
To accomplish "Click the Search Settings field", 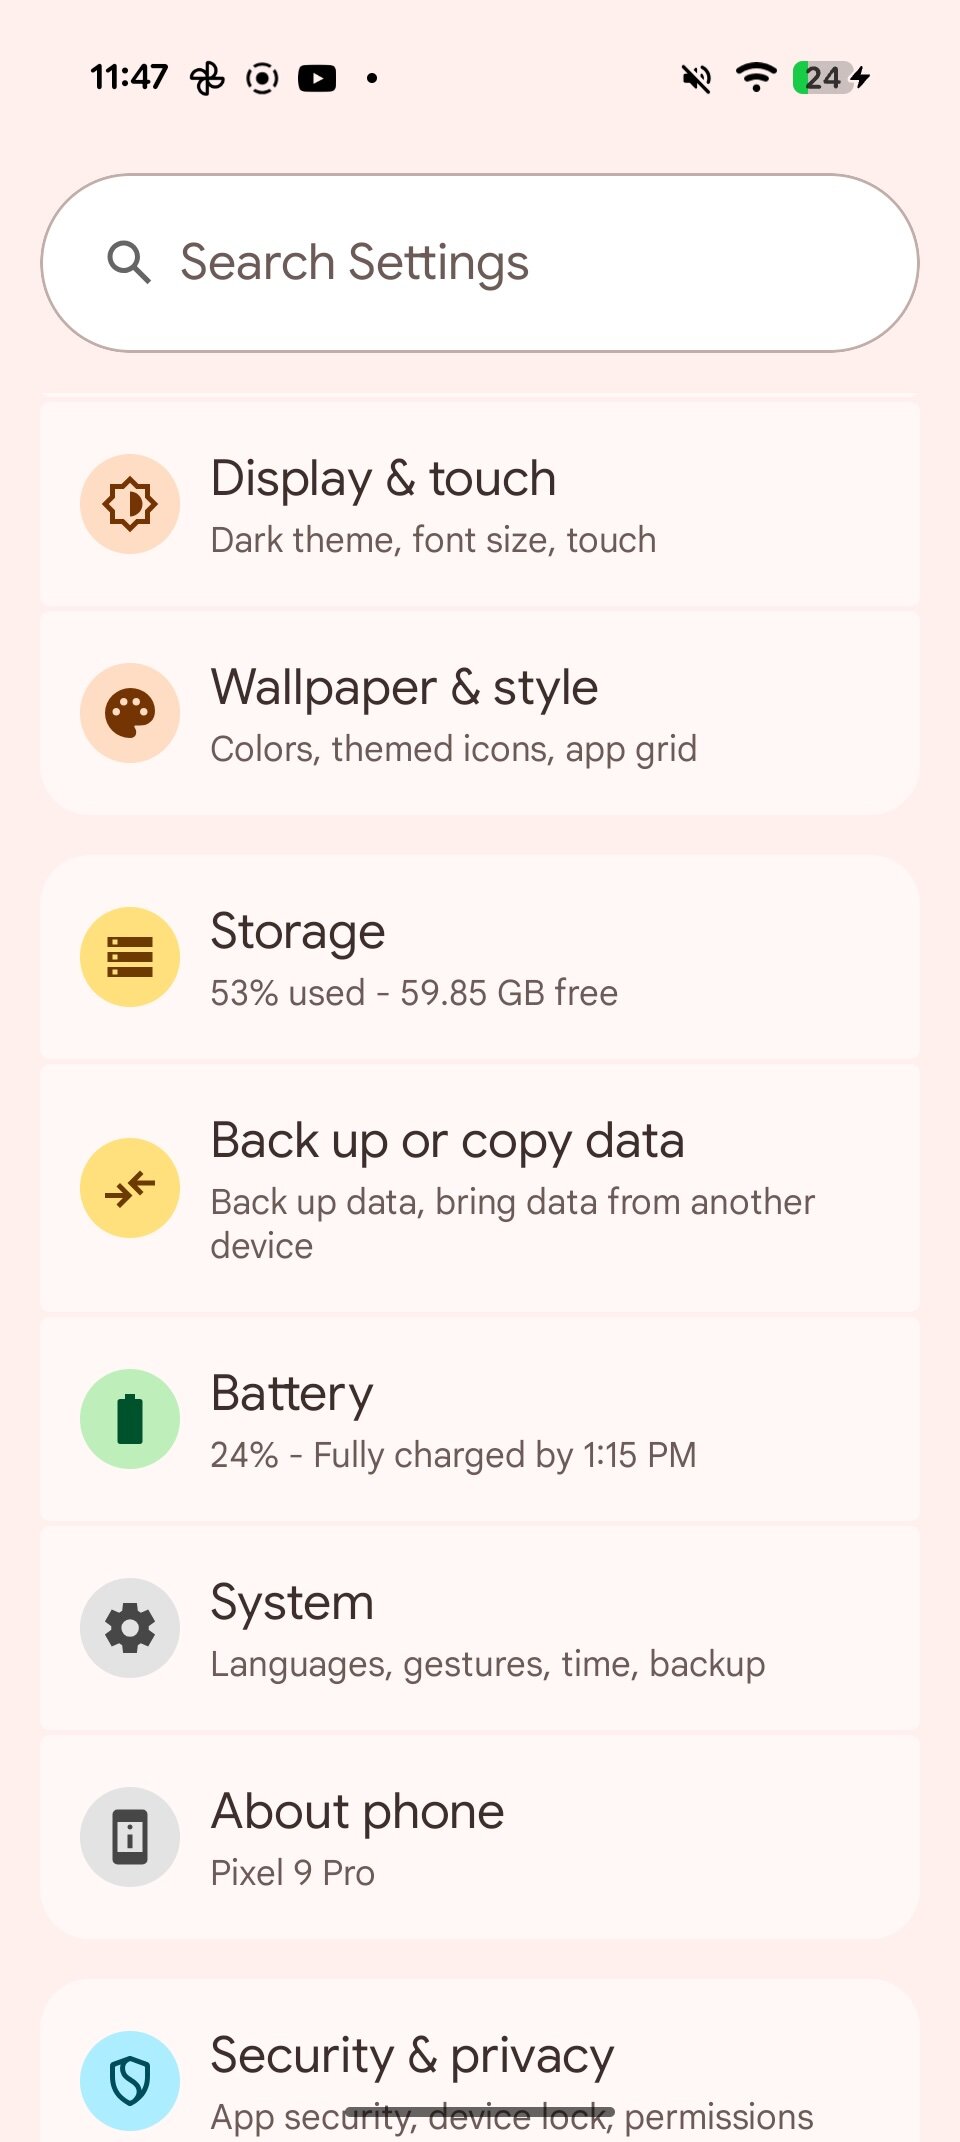I will click(x=520, y=263).
